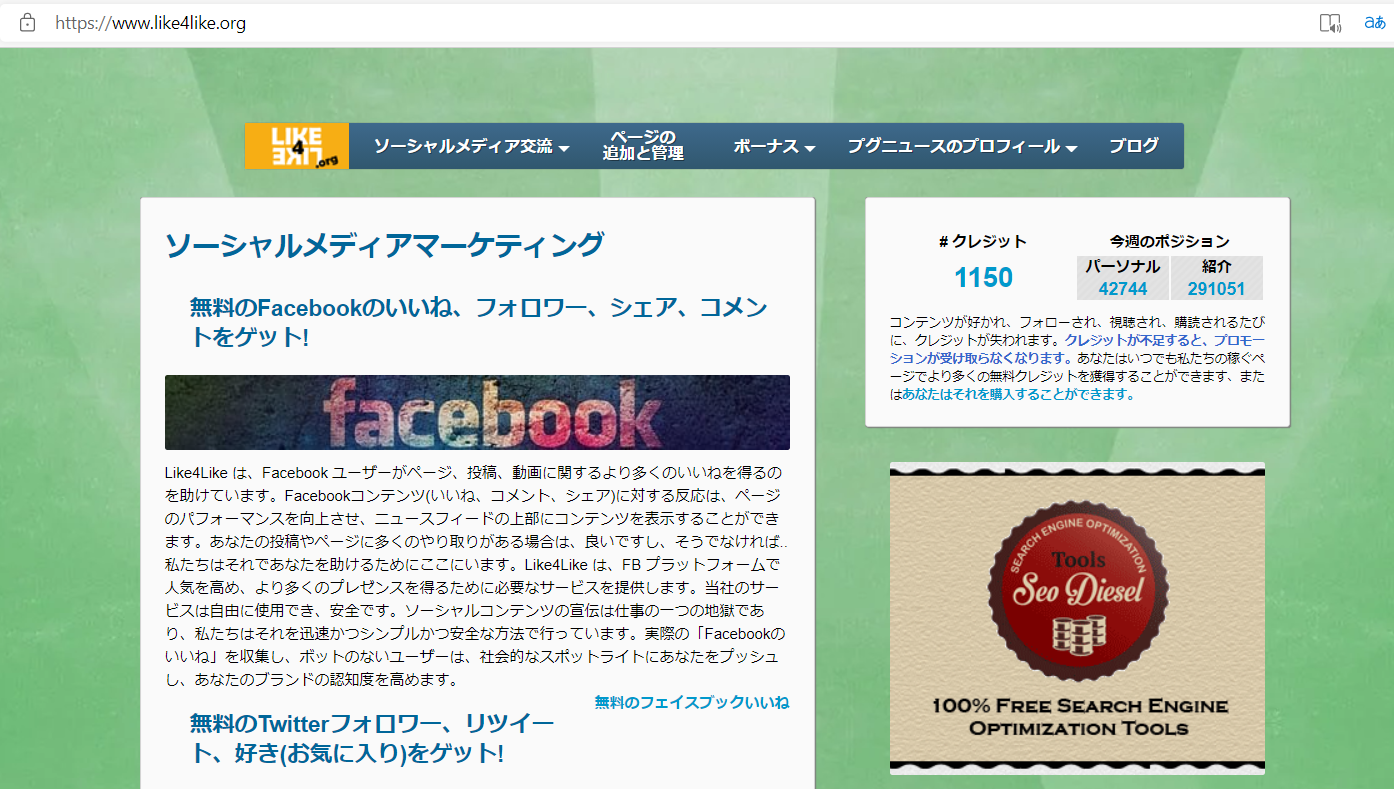Screen dimensions: 1394x789
Task: Click the referral position value 291051
Action: 1216,289
